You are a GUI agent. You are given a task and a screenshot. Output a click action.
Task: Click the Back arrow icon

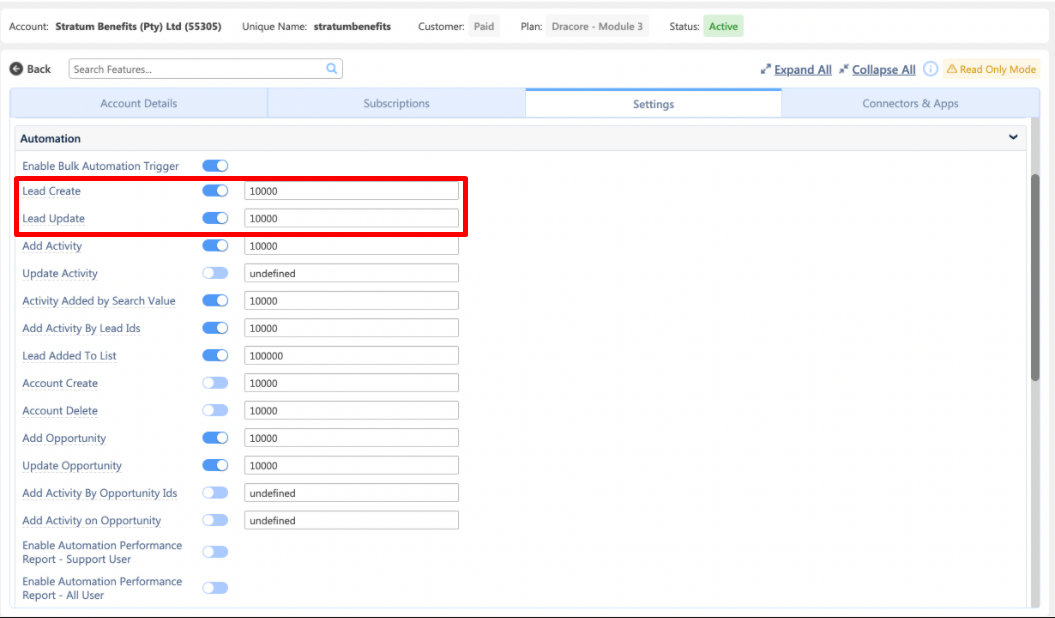[16, 69]
